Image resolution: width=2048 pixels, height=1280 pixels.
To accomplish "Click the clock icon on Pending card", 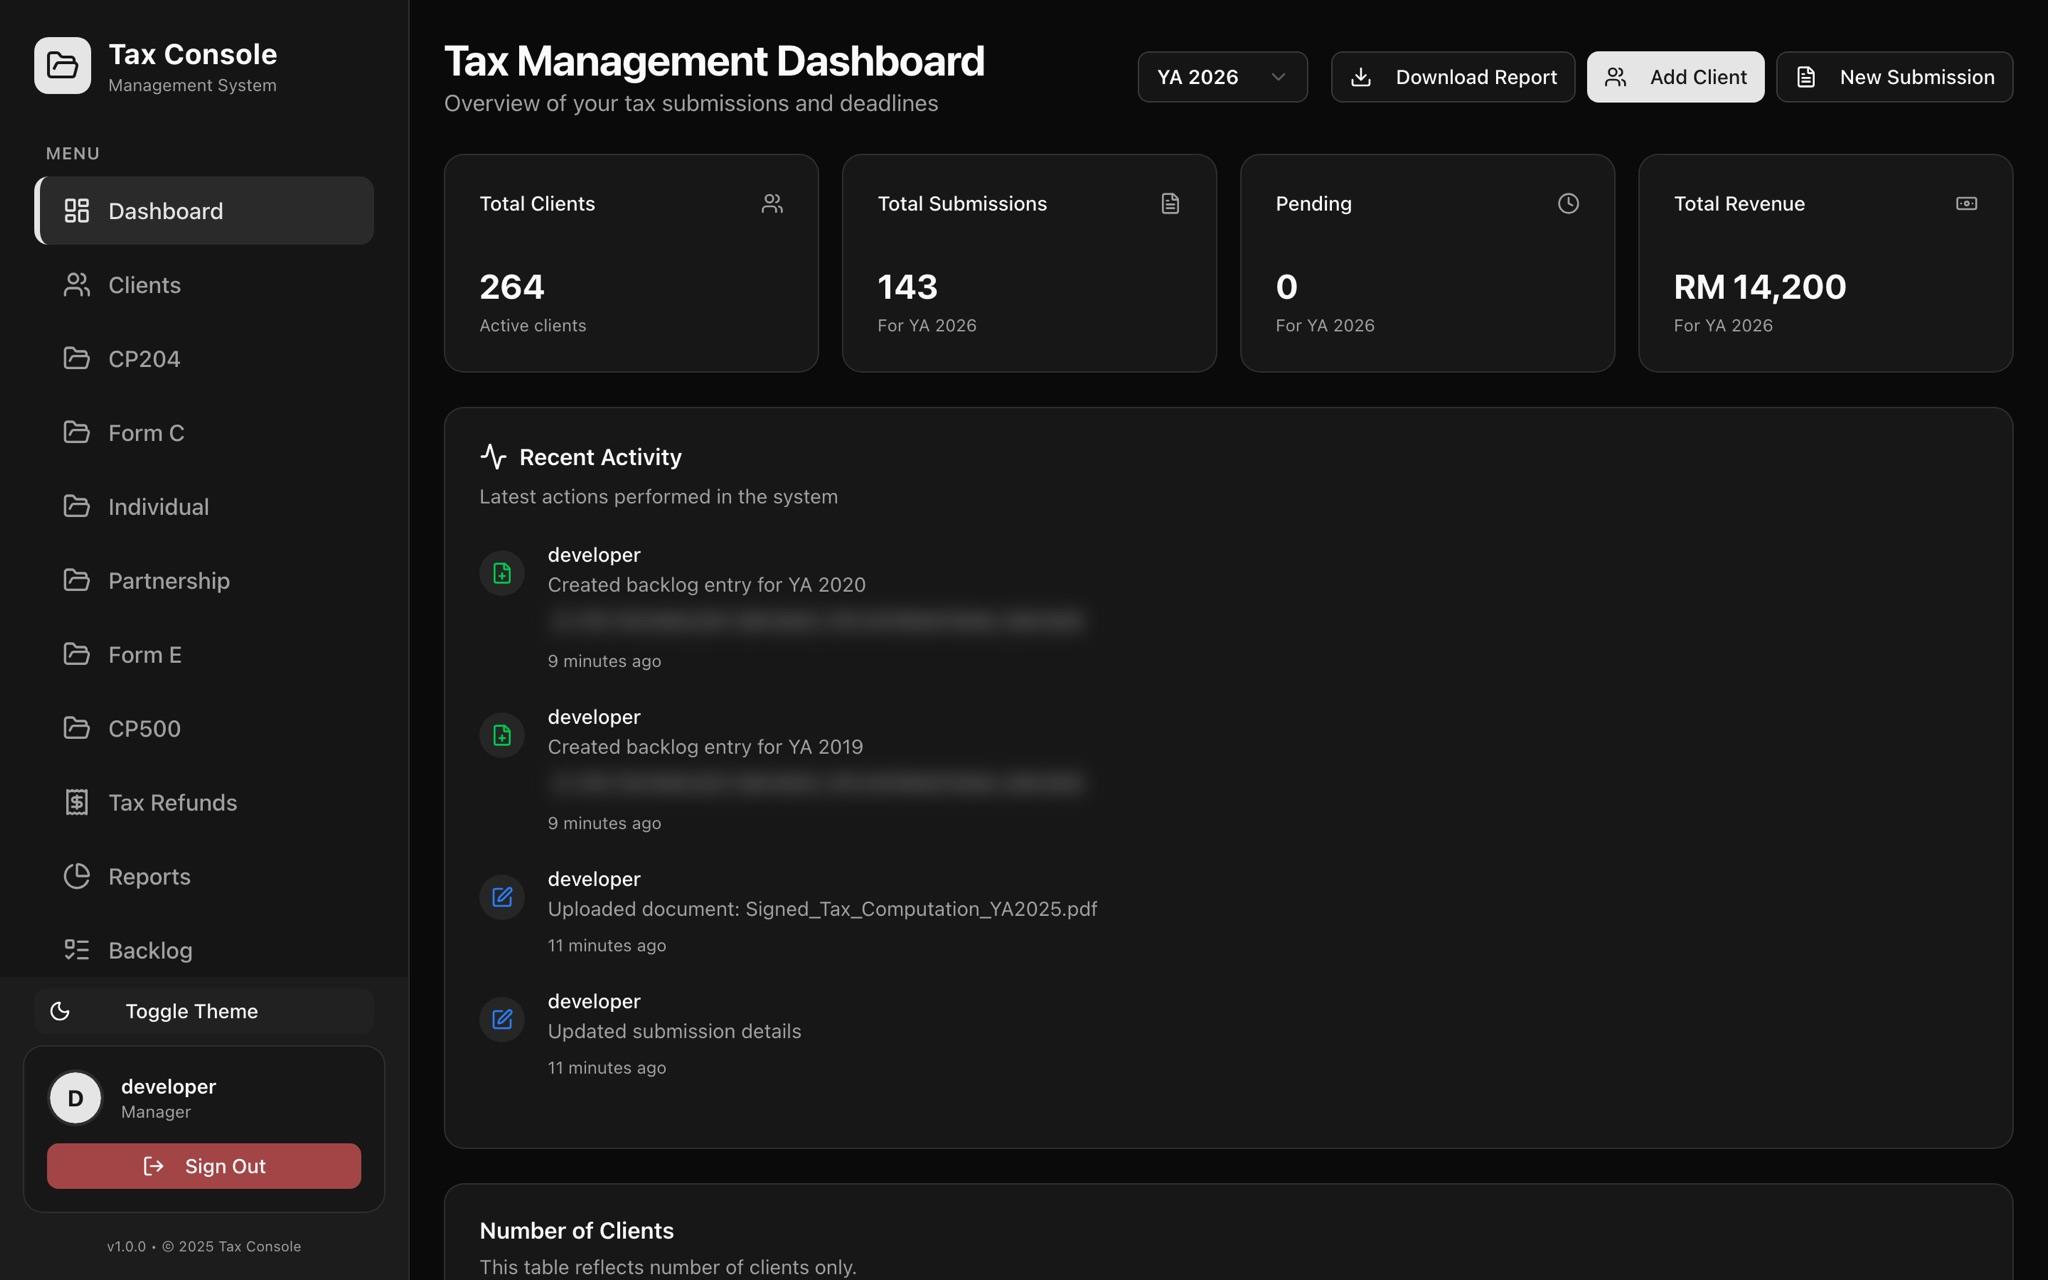I will click(1568, 204).
